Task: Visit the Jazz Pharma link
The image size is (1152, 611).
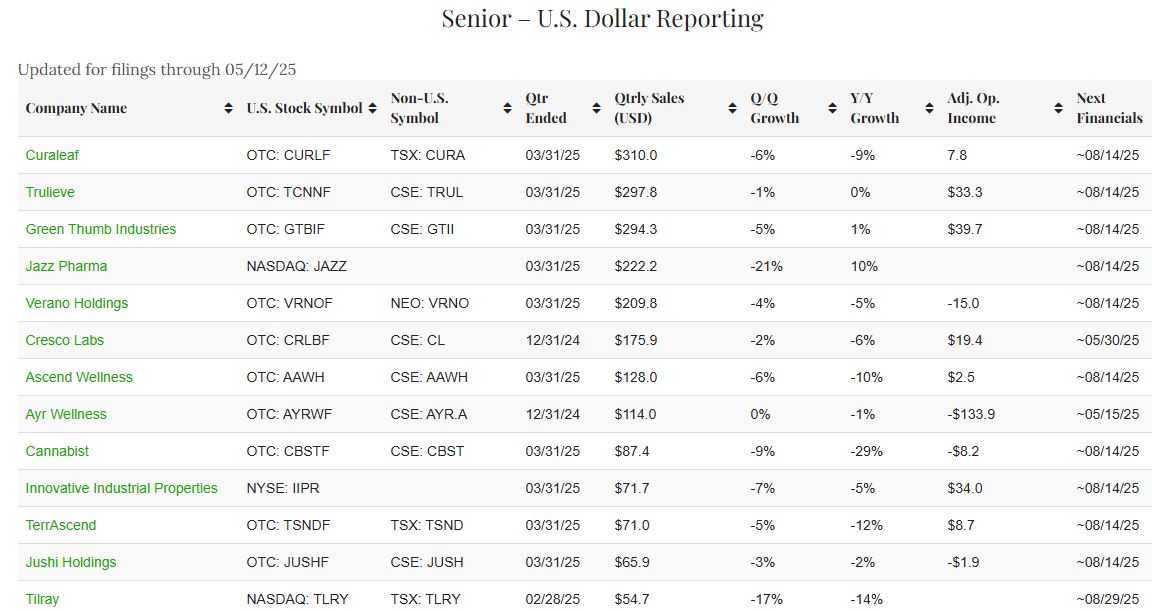Action: (66, 266)
